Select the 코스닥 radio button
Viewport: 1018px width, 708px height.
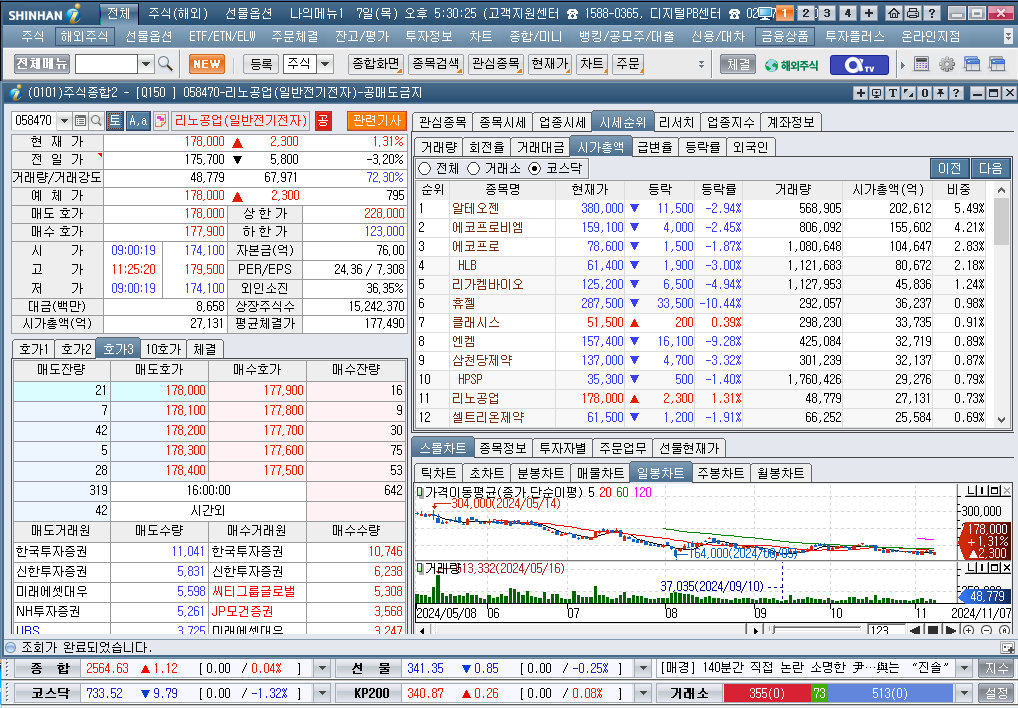point(534,169)
